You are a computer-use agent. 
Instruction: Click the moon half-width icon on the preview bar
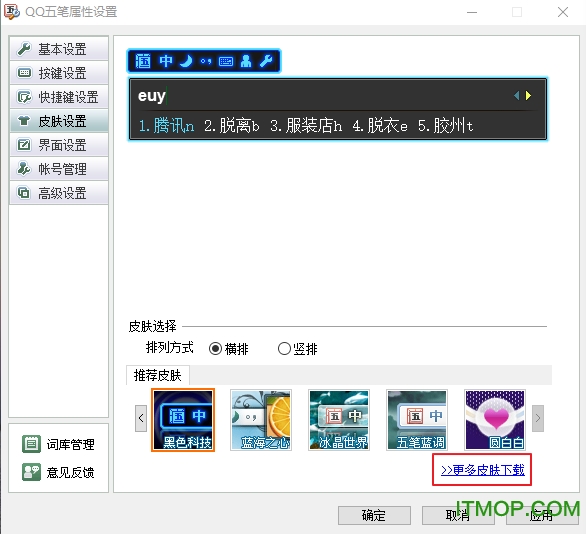[x=186, y=61]
